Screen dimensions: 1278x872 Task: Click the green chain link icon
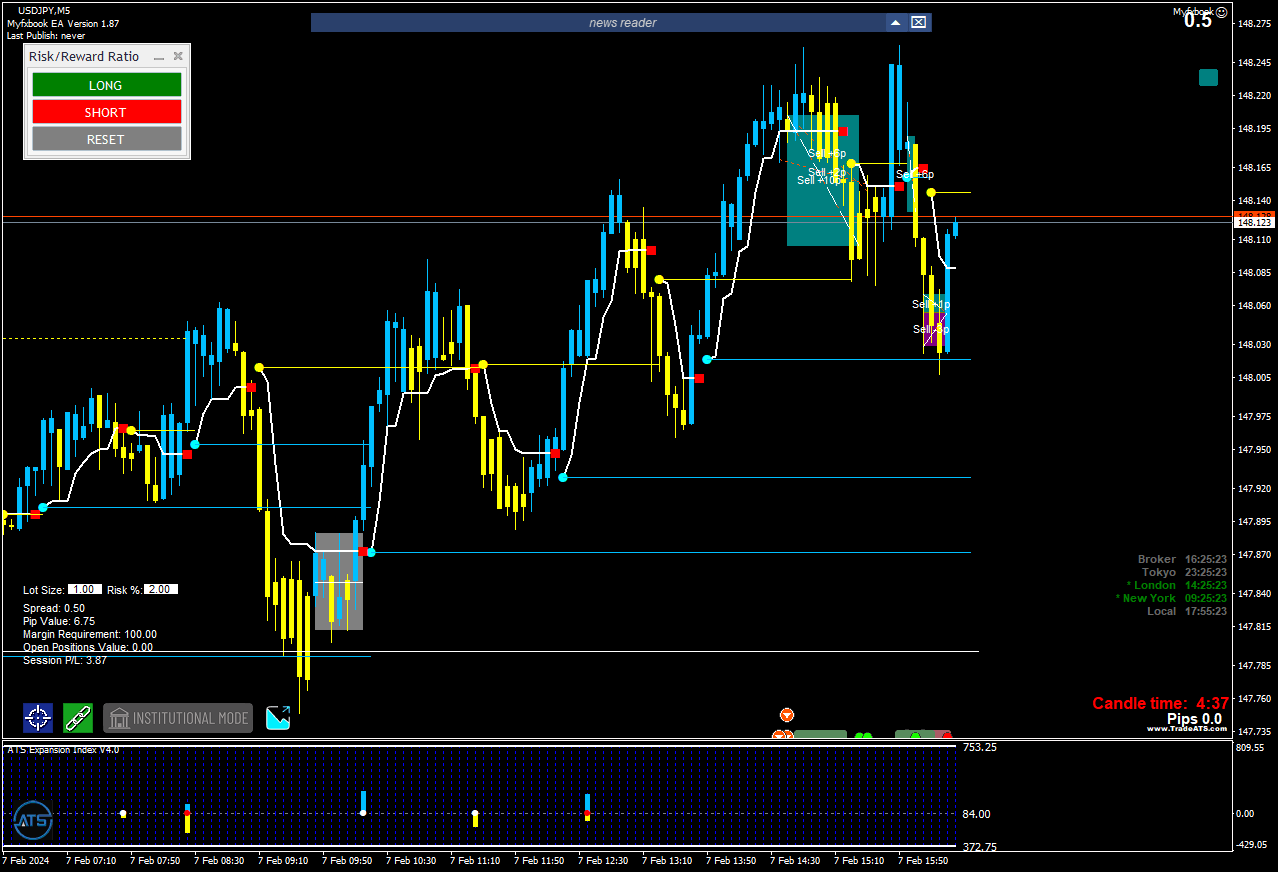[x=78, y=718]
